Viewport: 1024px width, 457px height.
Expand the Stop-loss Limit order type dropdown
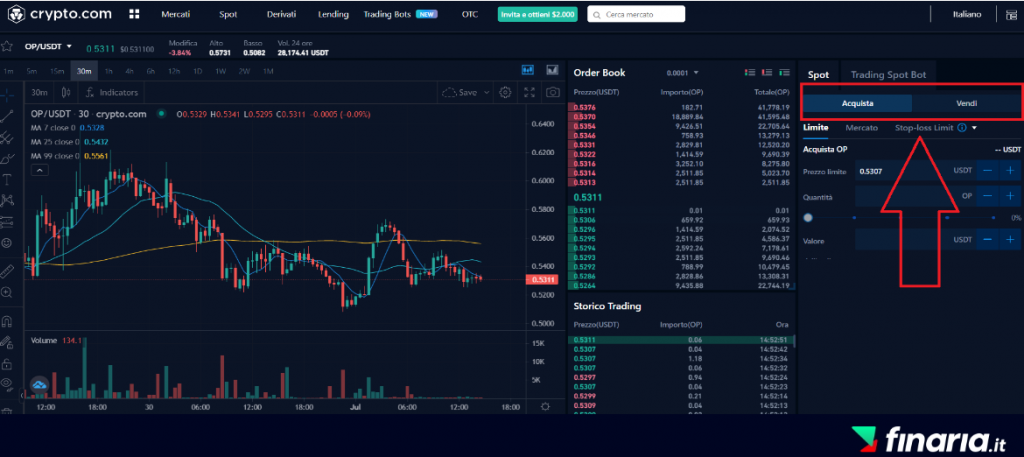(x=974, y=128)
